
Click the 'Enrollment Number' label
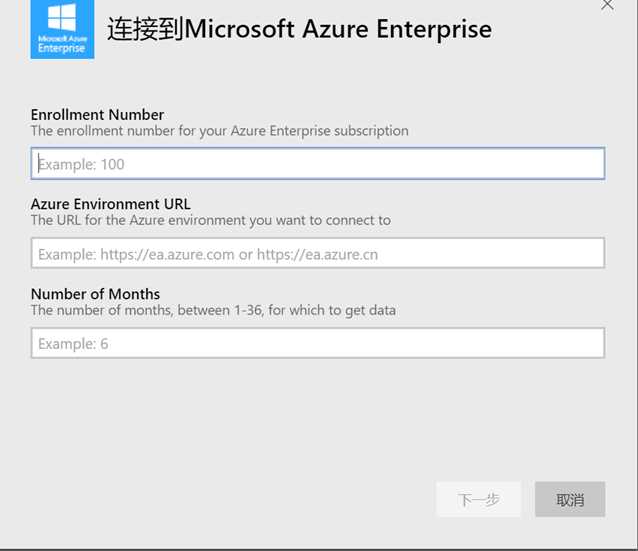(97, 115)
